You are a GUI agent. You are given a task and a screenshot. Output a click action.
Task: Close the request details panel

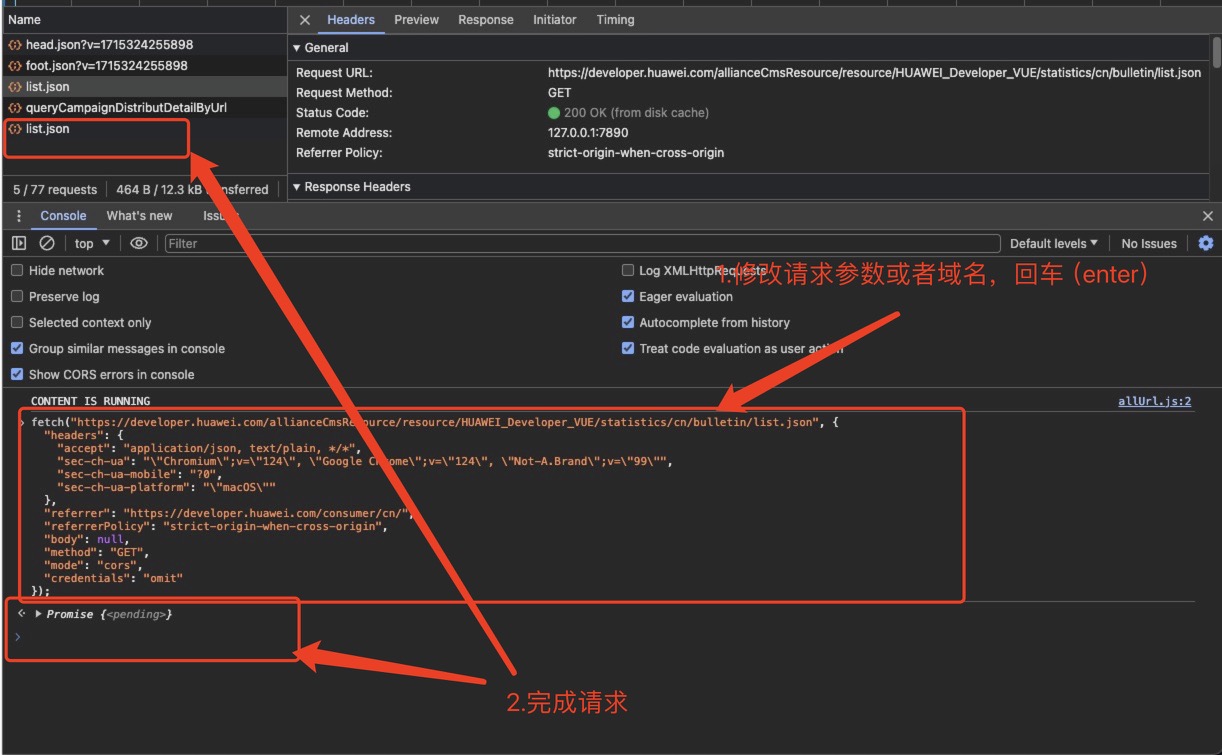pos(305,20)
